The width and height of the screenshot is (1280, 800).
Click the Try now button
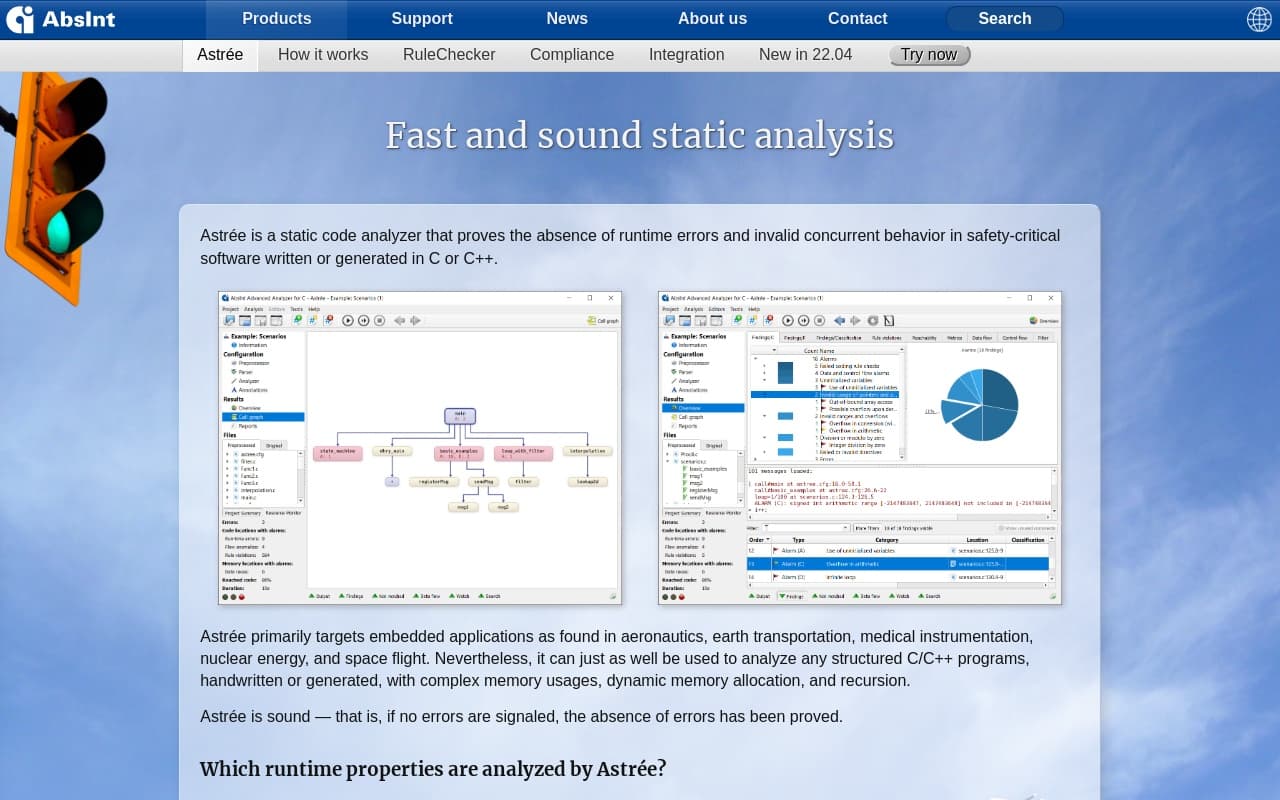(x=929, y=55)
